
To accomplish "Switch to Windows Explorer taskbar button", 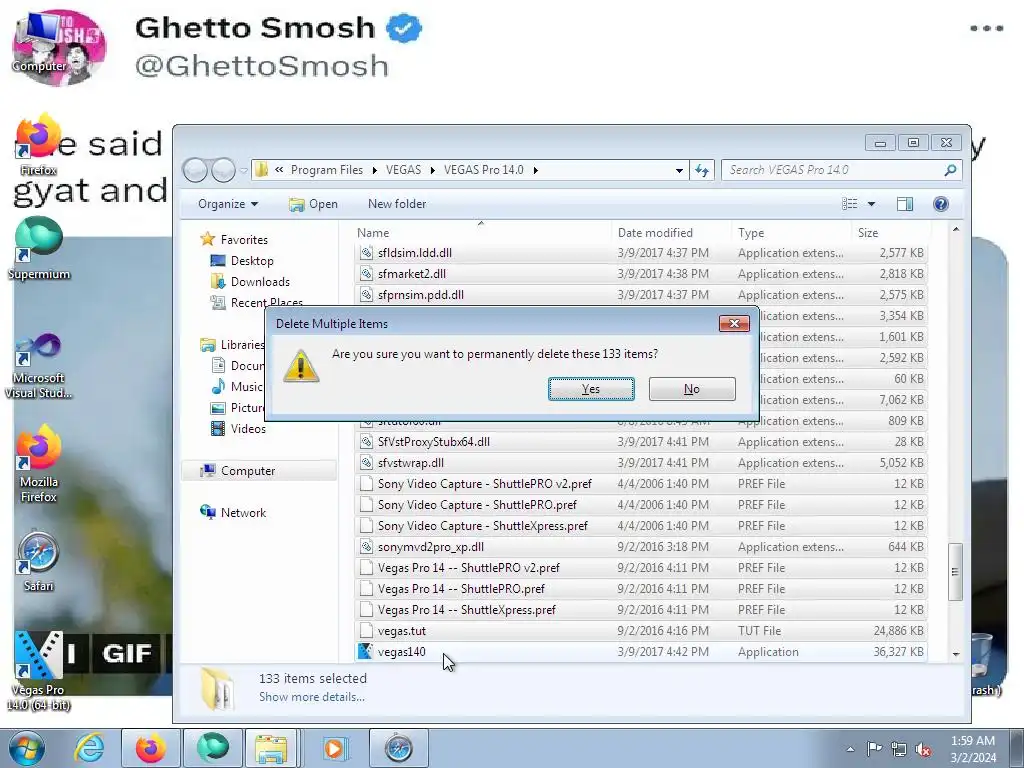I will [272, 748].
